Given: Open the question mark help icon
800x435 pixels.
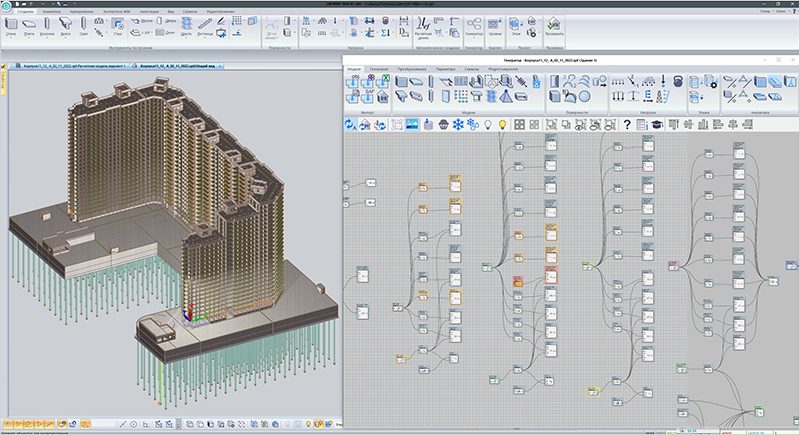Looking at the screenshot, I should click(627, 124).
